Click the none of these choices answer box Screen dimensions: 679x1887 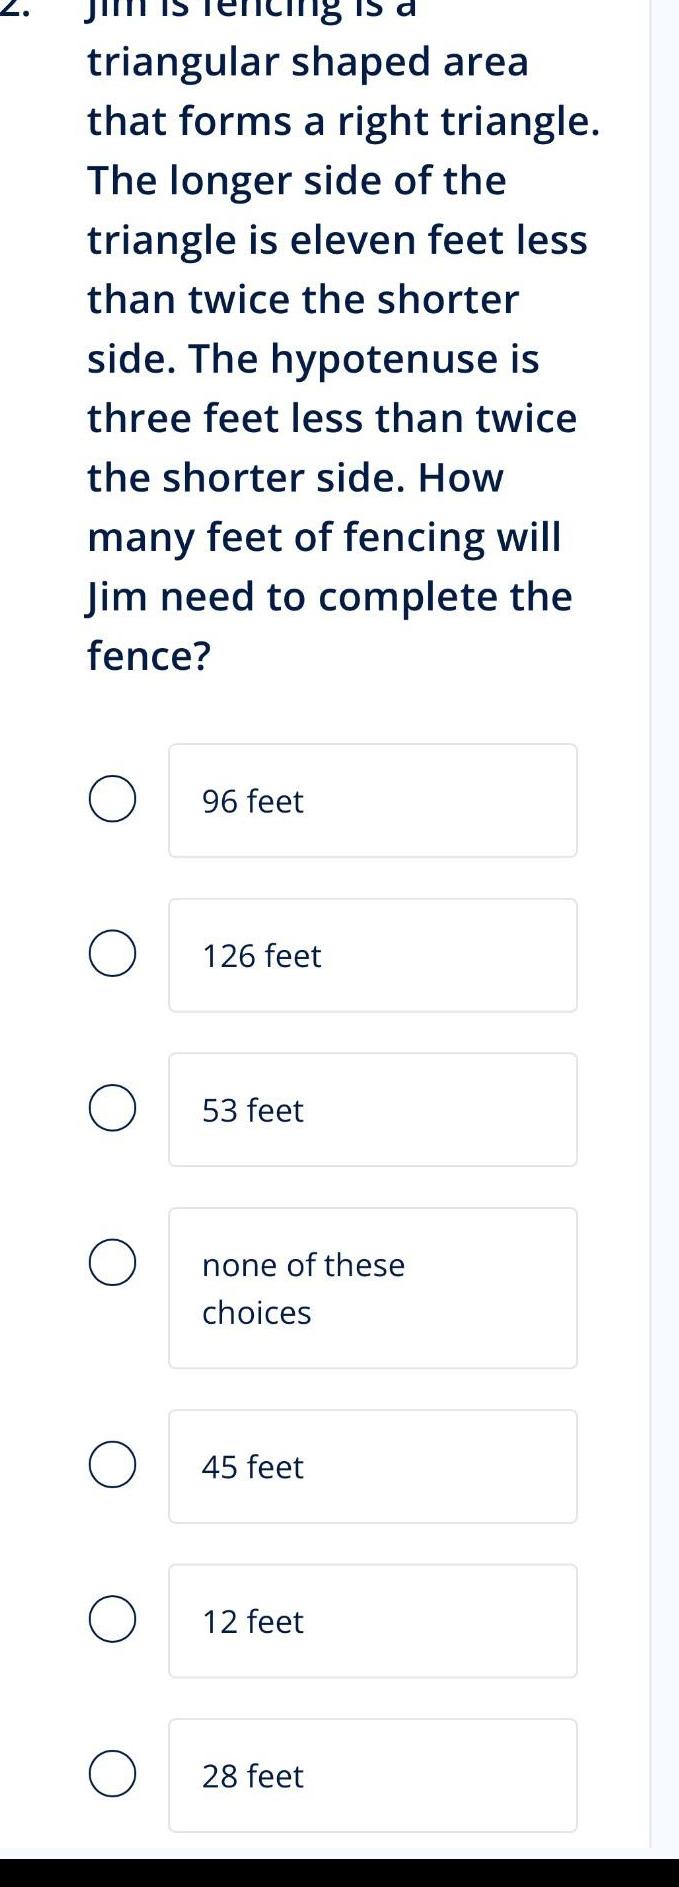coord(373,1288)
